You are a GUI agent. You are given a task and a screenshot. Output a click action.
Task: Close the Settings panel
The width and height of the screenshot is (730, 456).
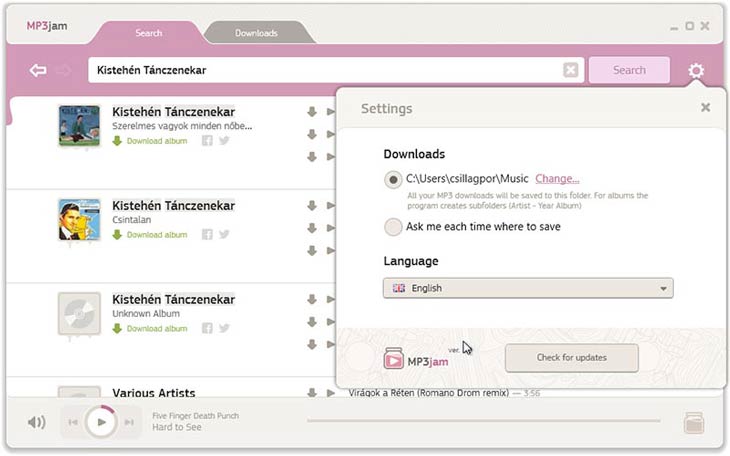[x=705, y=107]
